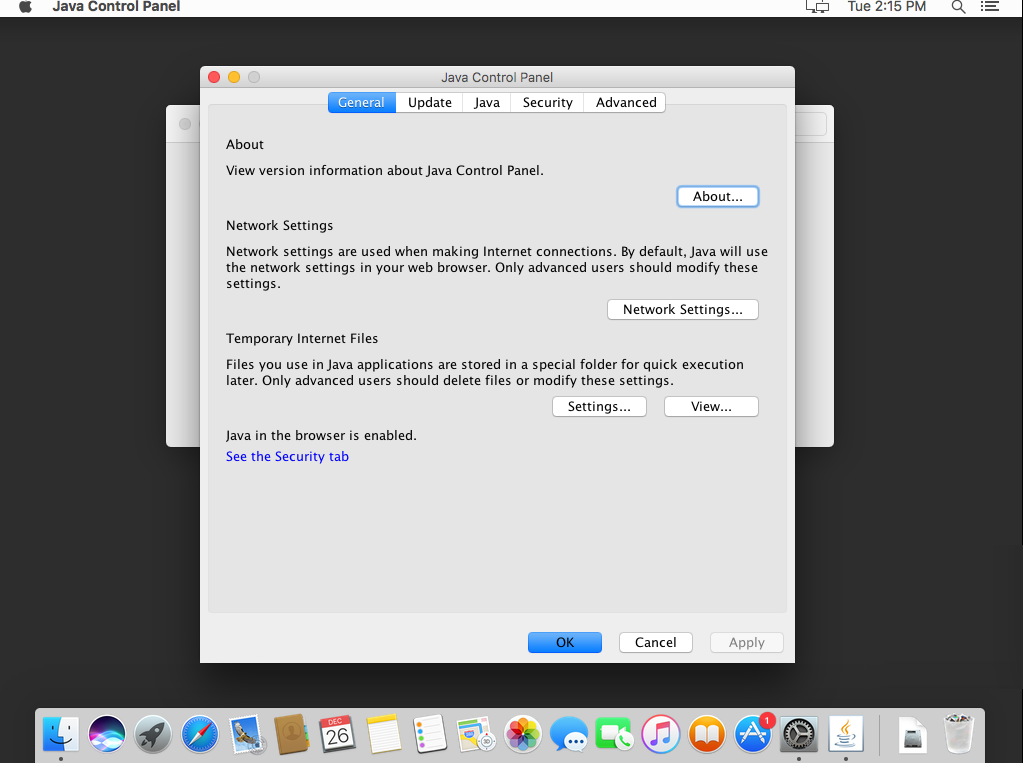Click the Java app icon in dock
The height and width of the screenshot is (763, 1023).
coord(846,735)
